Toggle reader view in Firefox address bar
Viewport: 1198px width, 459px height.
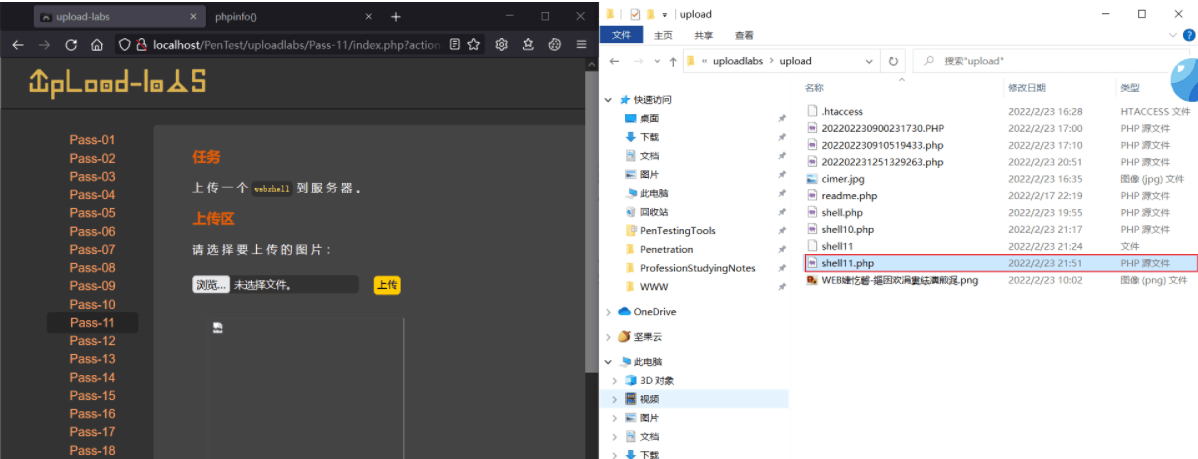coord(455,44)
